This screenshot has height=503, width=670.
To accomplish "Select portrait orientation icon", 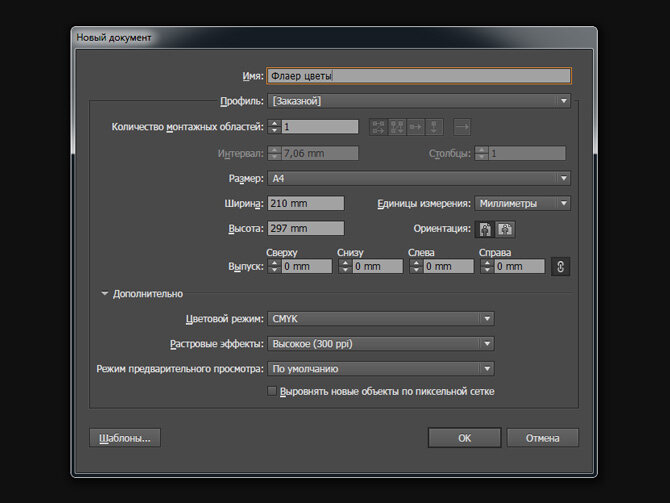I will (485, 229).
